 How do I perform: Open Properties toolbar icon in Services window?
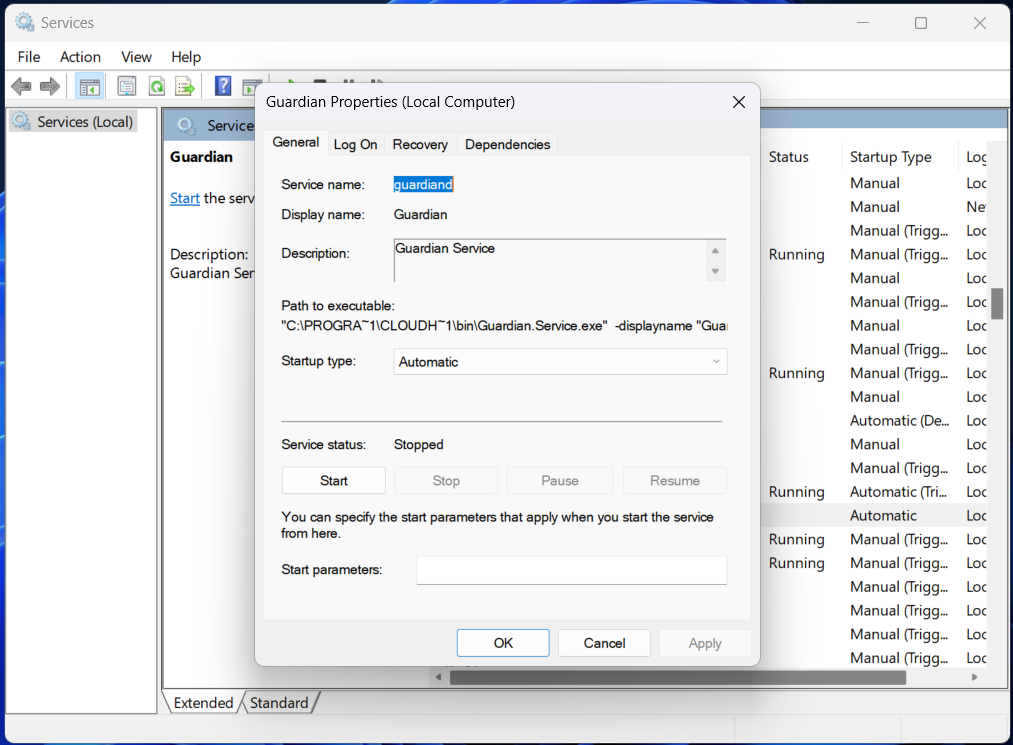[x=127, y=86]
